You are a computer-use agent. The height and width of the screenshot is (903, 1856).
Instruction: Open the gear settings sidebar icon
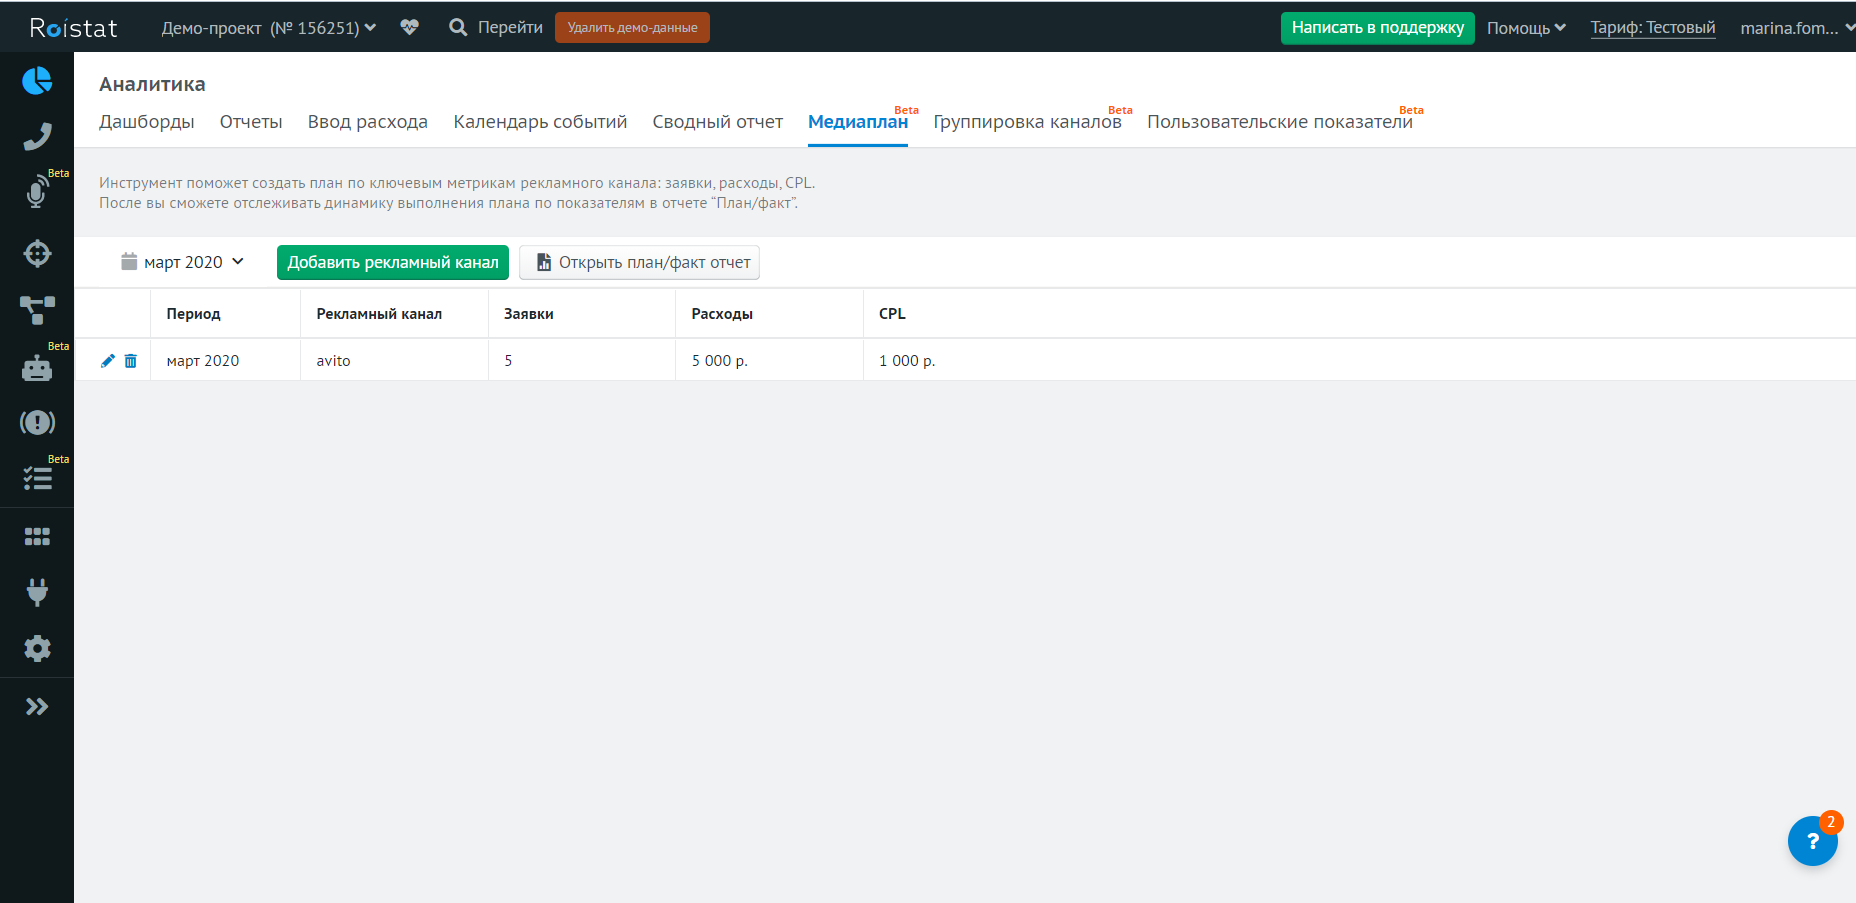[x=37, y=649]
